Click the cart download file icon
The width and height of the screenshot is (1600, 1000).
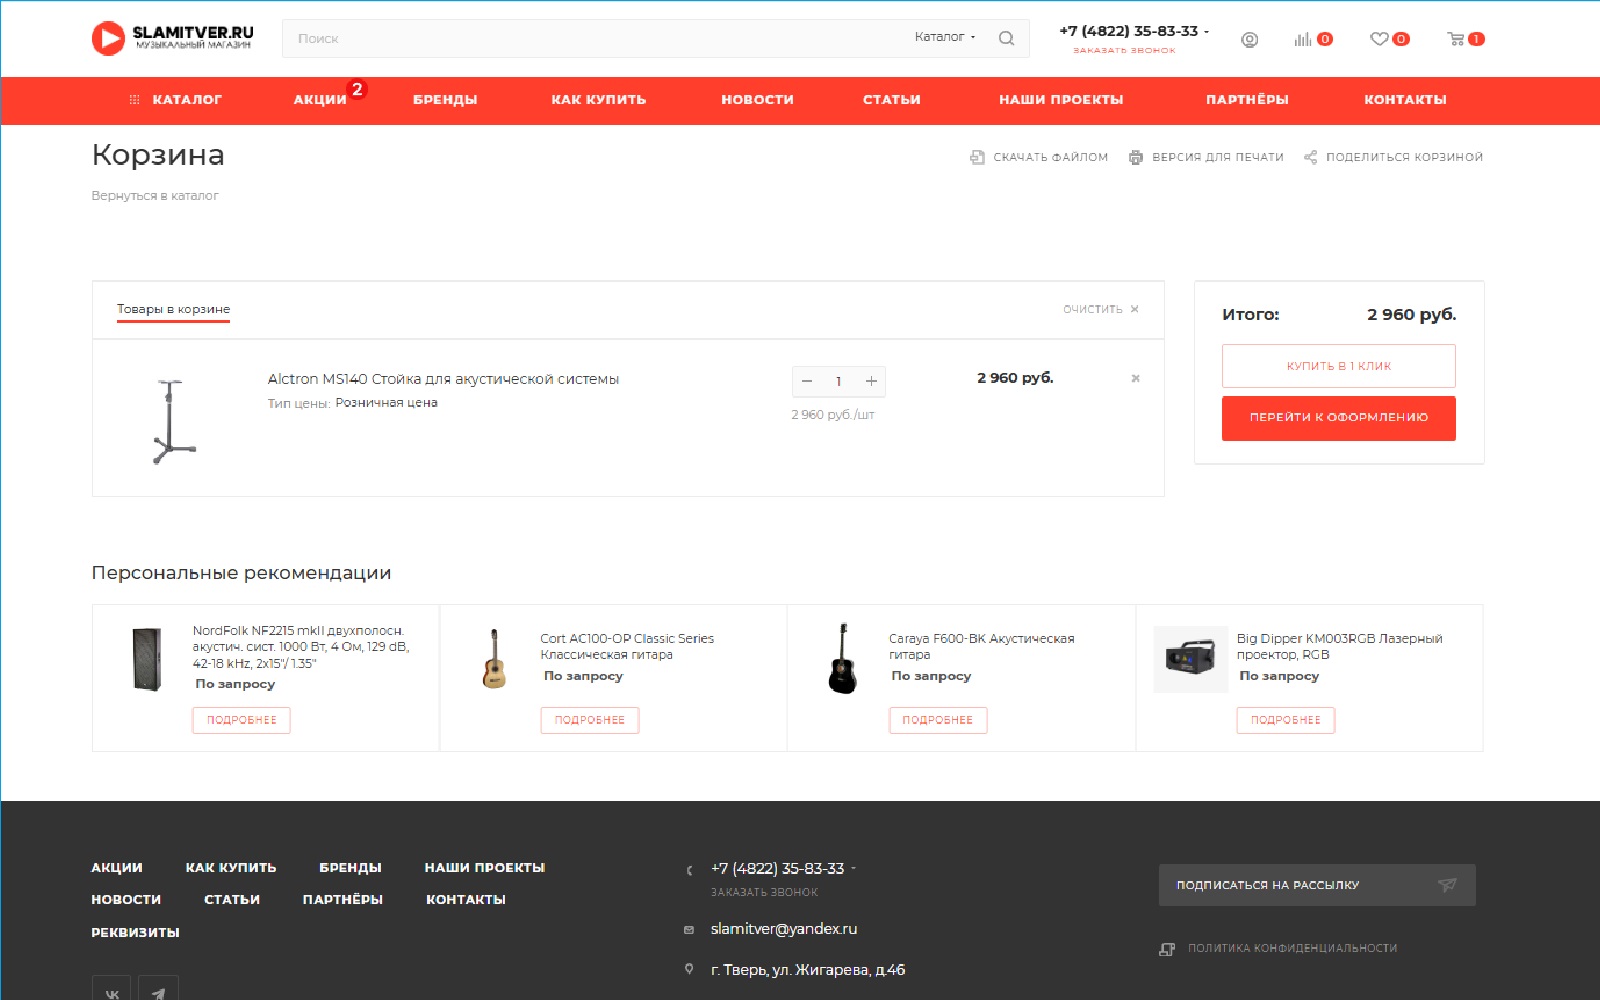pyautogui.click(x=977, y=157)
